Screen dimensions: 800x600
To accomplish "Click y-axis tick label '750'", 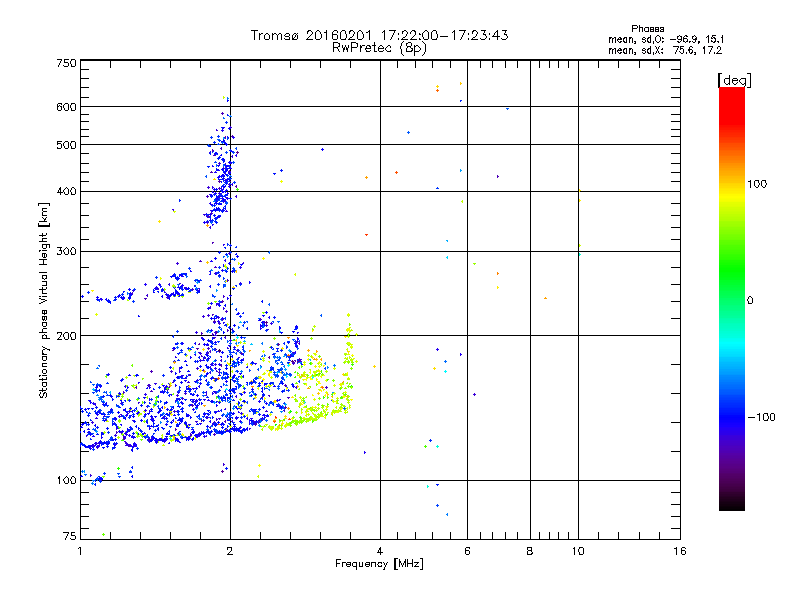I will [66, 63].
